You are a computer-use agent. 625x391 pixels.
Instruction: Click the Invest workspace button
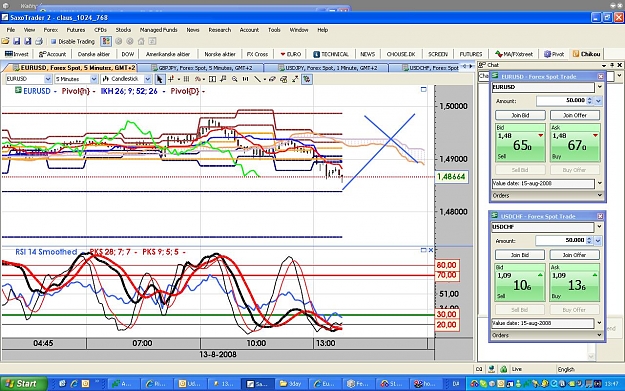tap(17, 54)
